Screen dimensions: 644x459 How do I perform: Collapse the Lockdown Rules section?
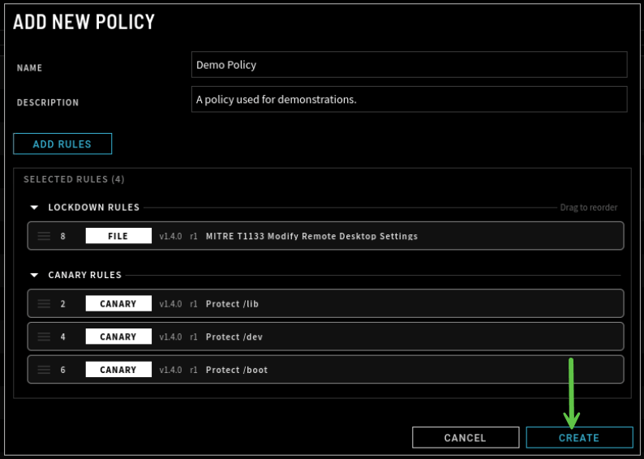(34, 207)
